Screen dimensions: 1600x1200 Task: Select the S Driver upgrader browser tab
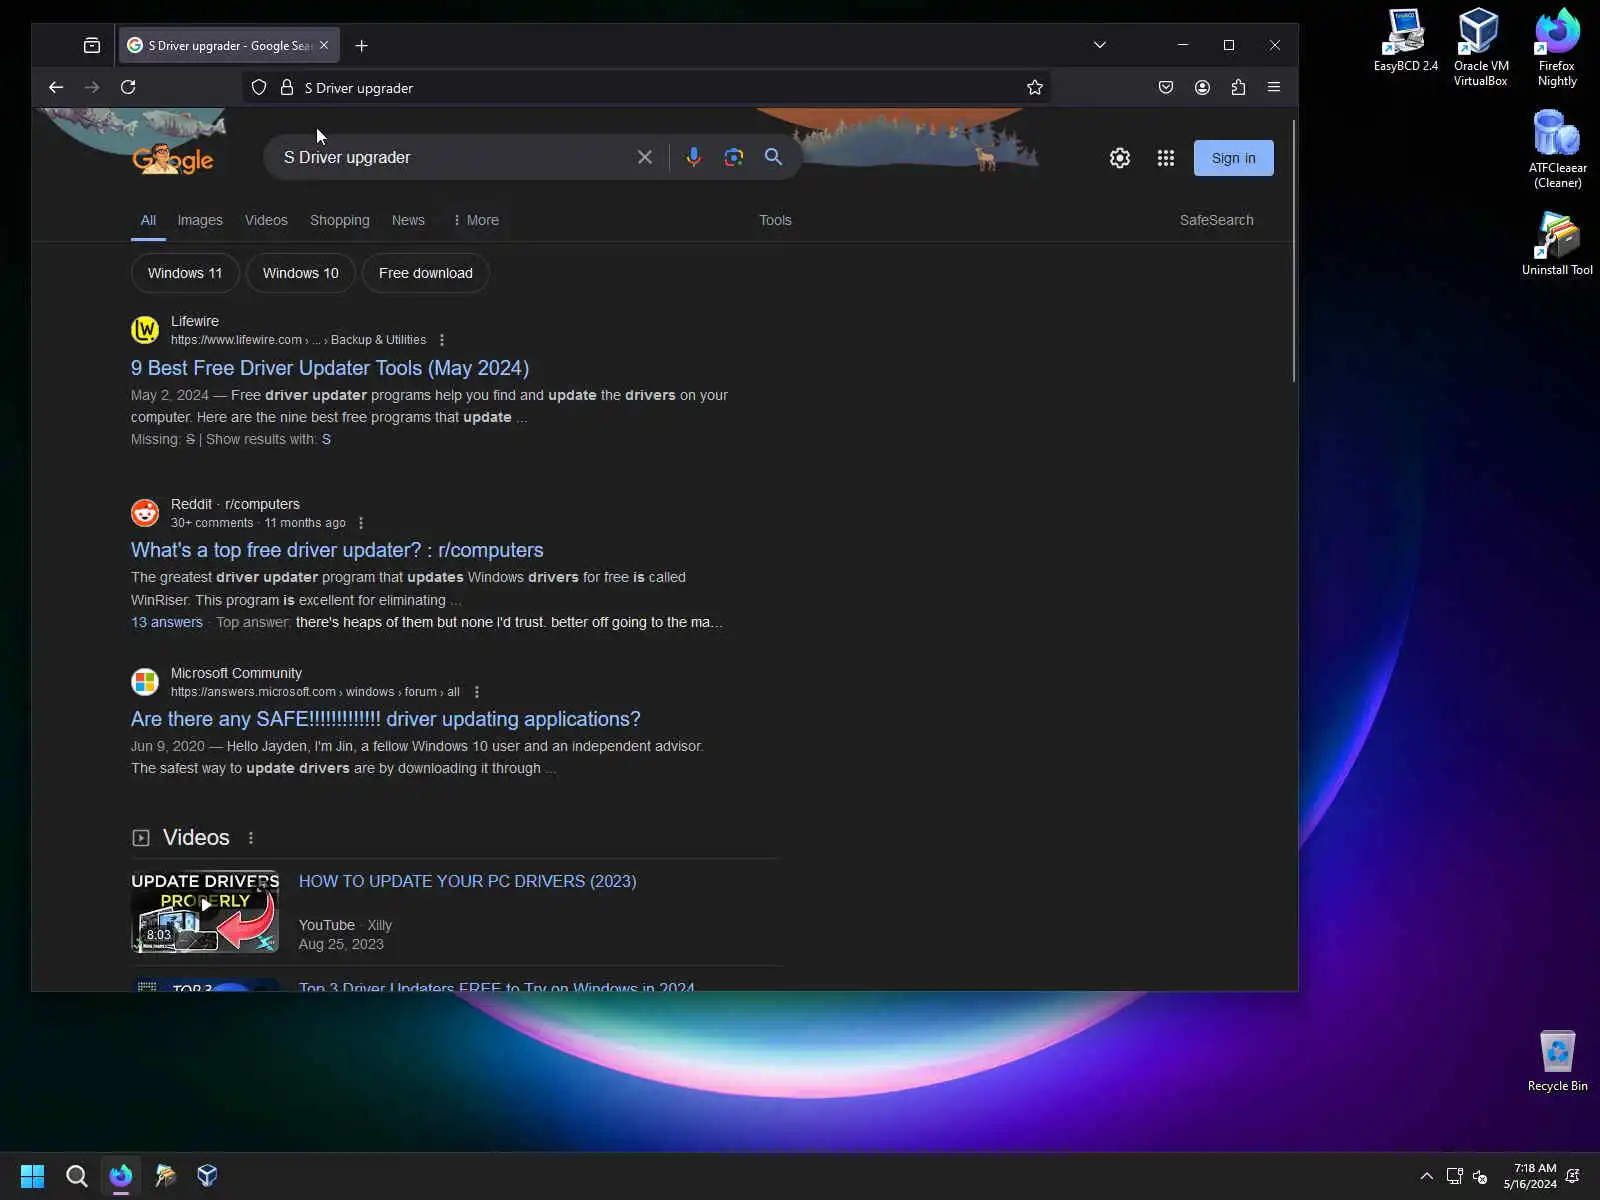(228, 45)
